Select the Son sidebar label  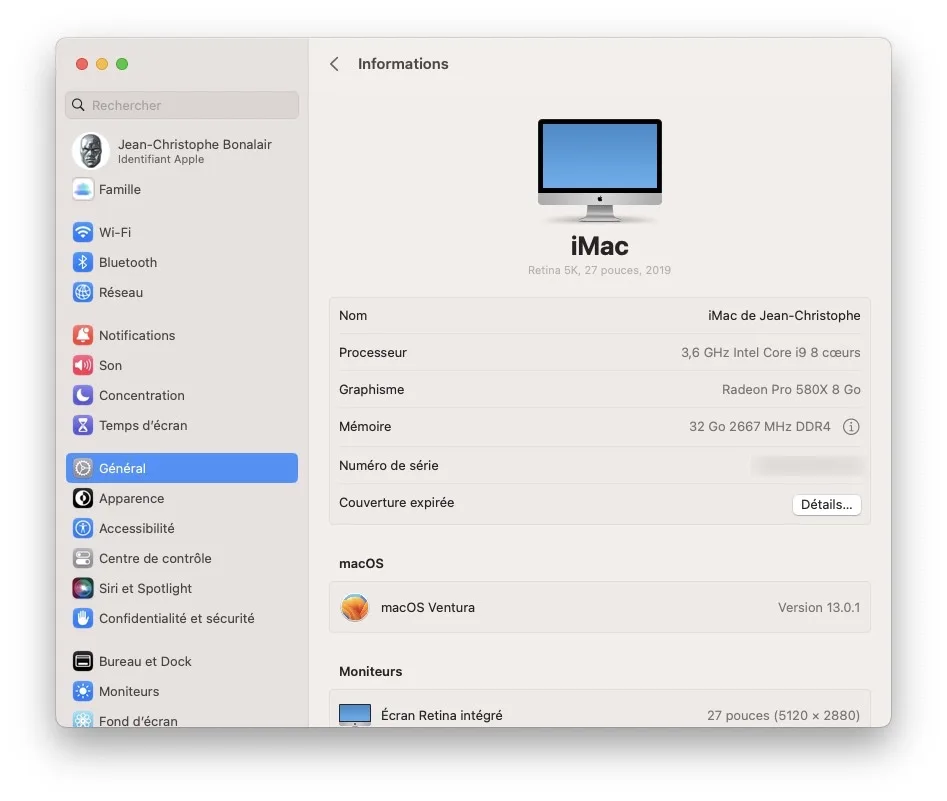(x=111, y=365)
